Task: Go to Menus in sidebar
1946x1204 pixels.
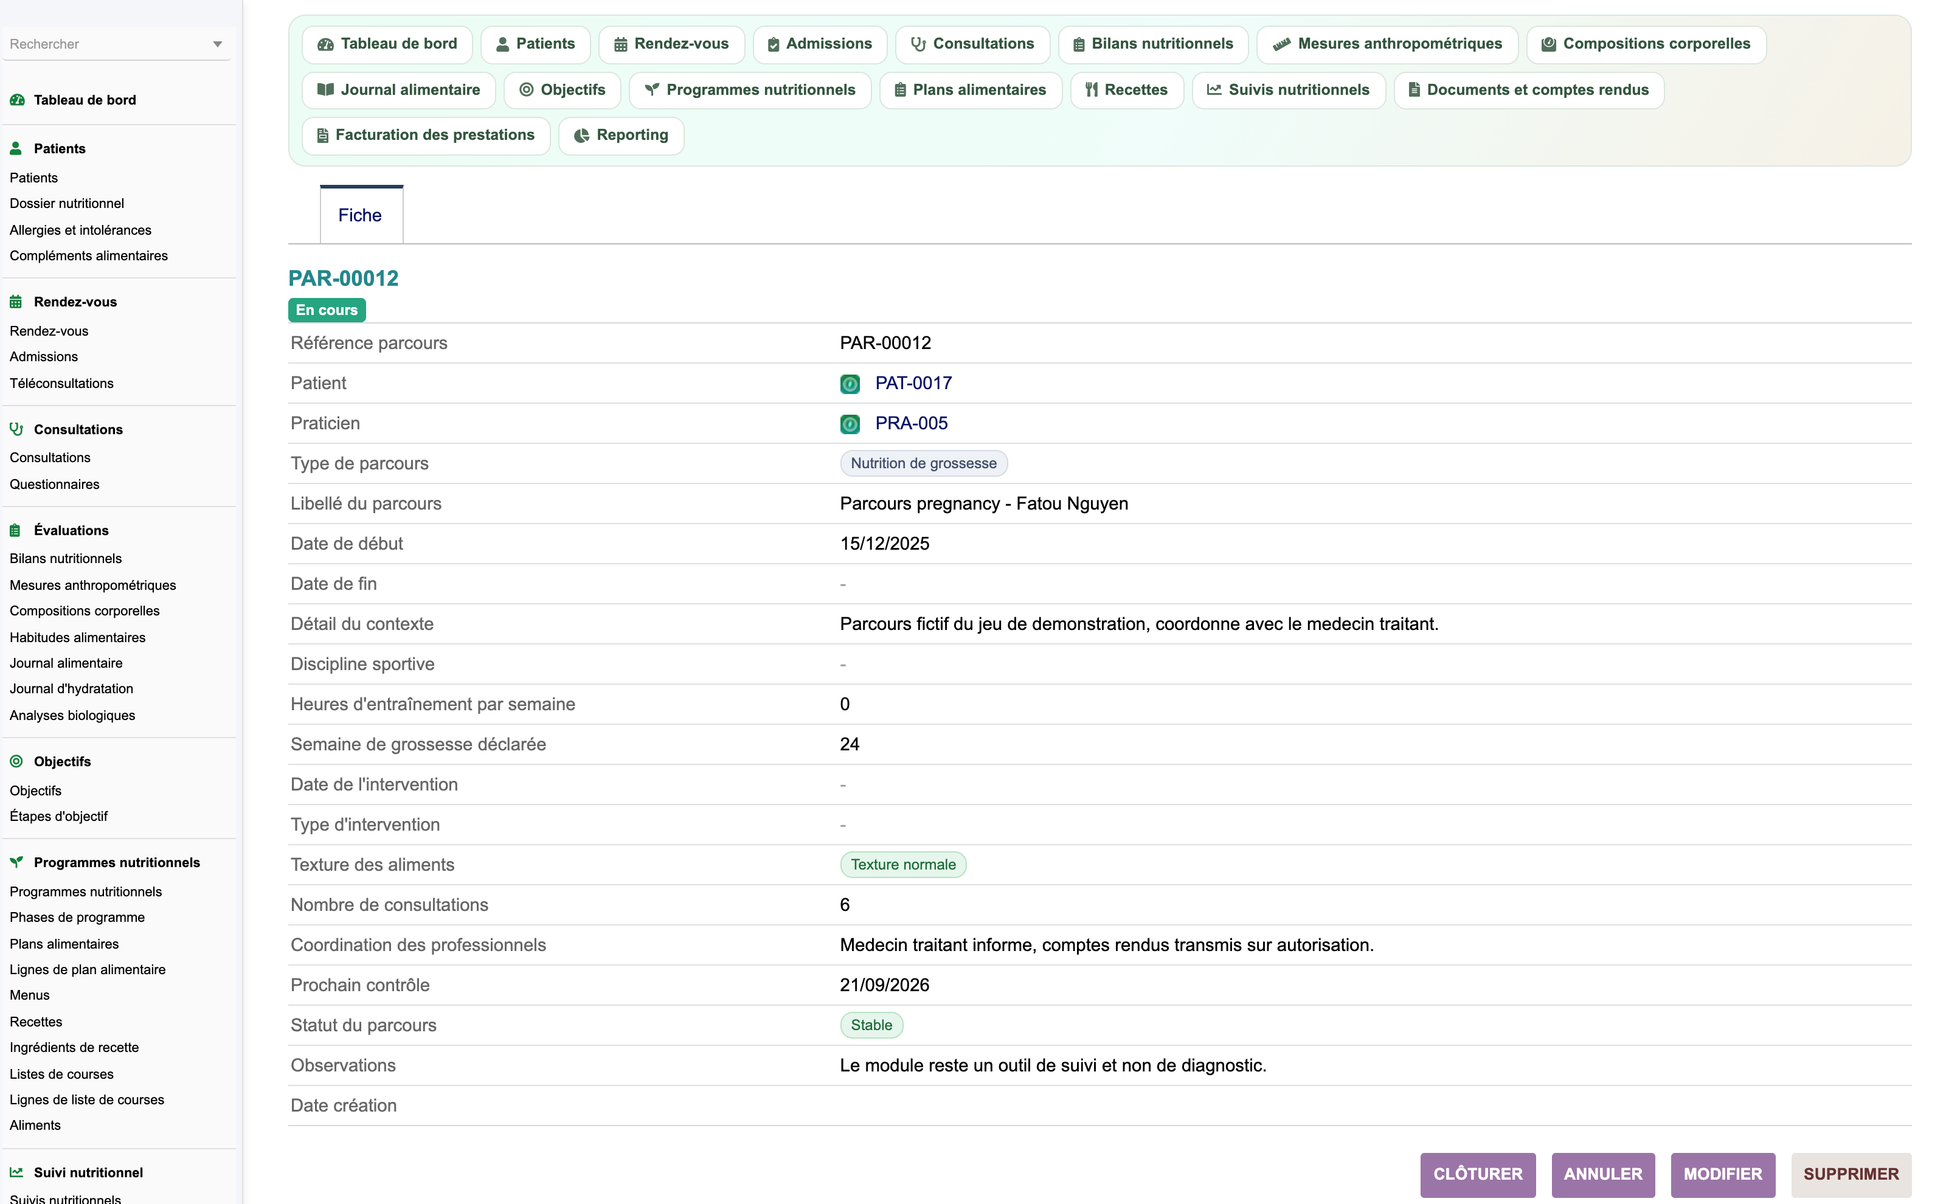Action: [30, 996]
